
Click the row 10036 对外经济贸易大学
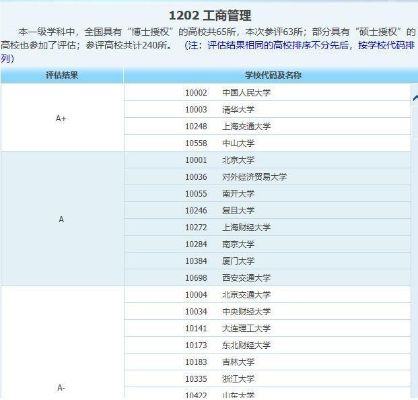[267, 177]
